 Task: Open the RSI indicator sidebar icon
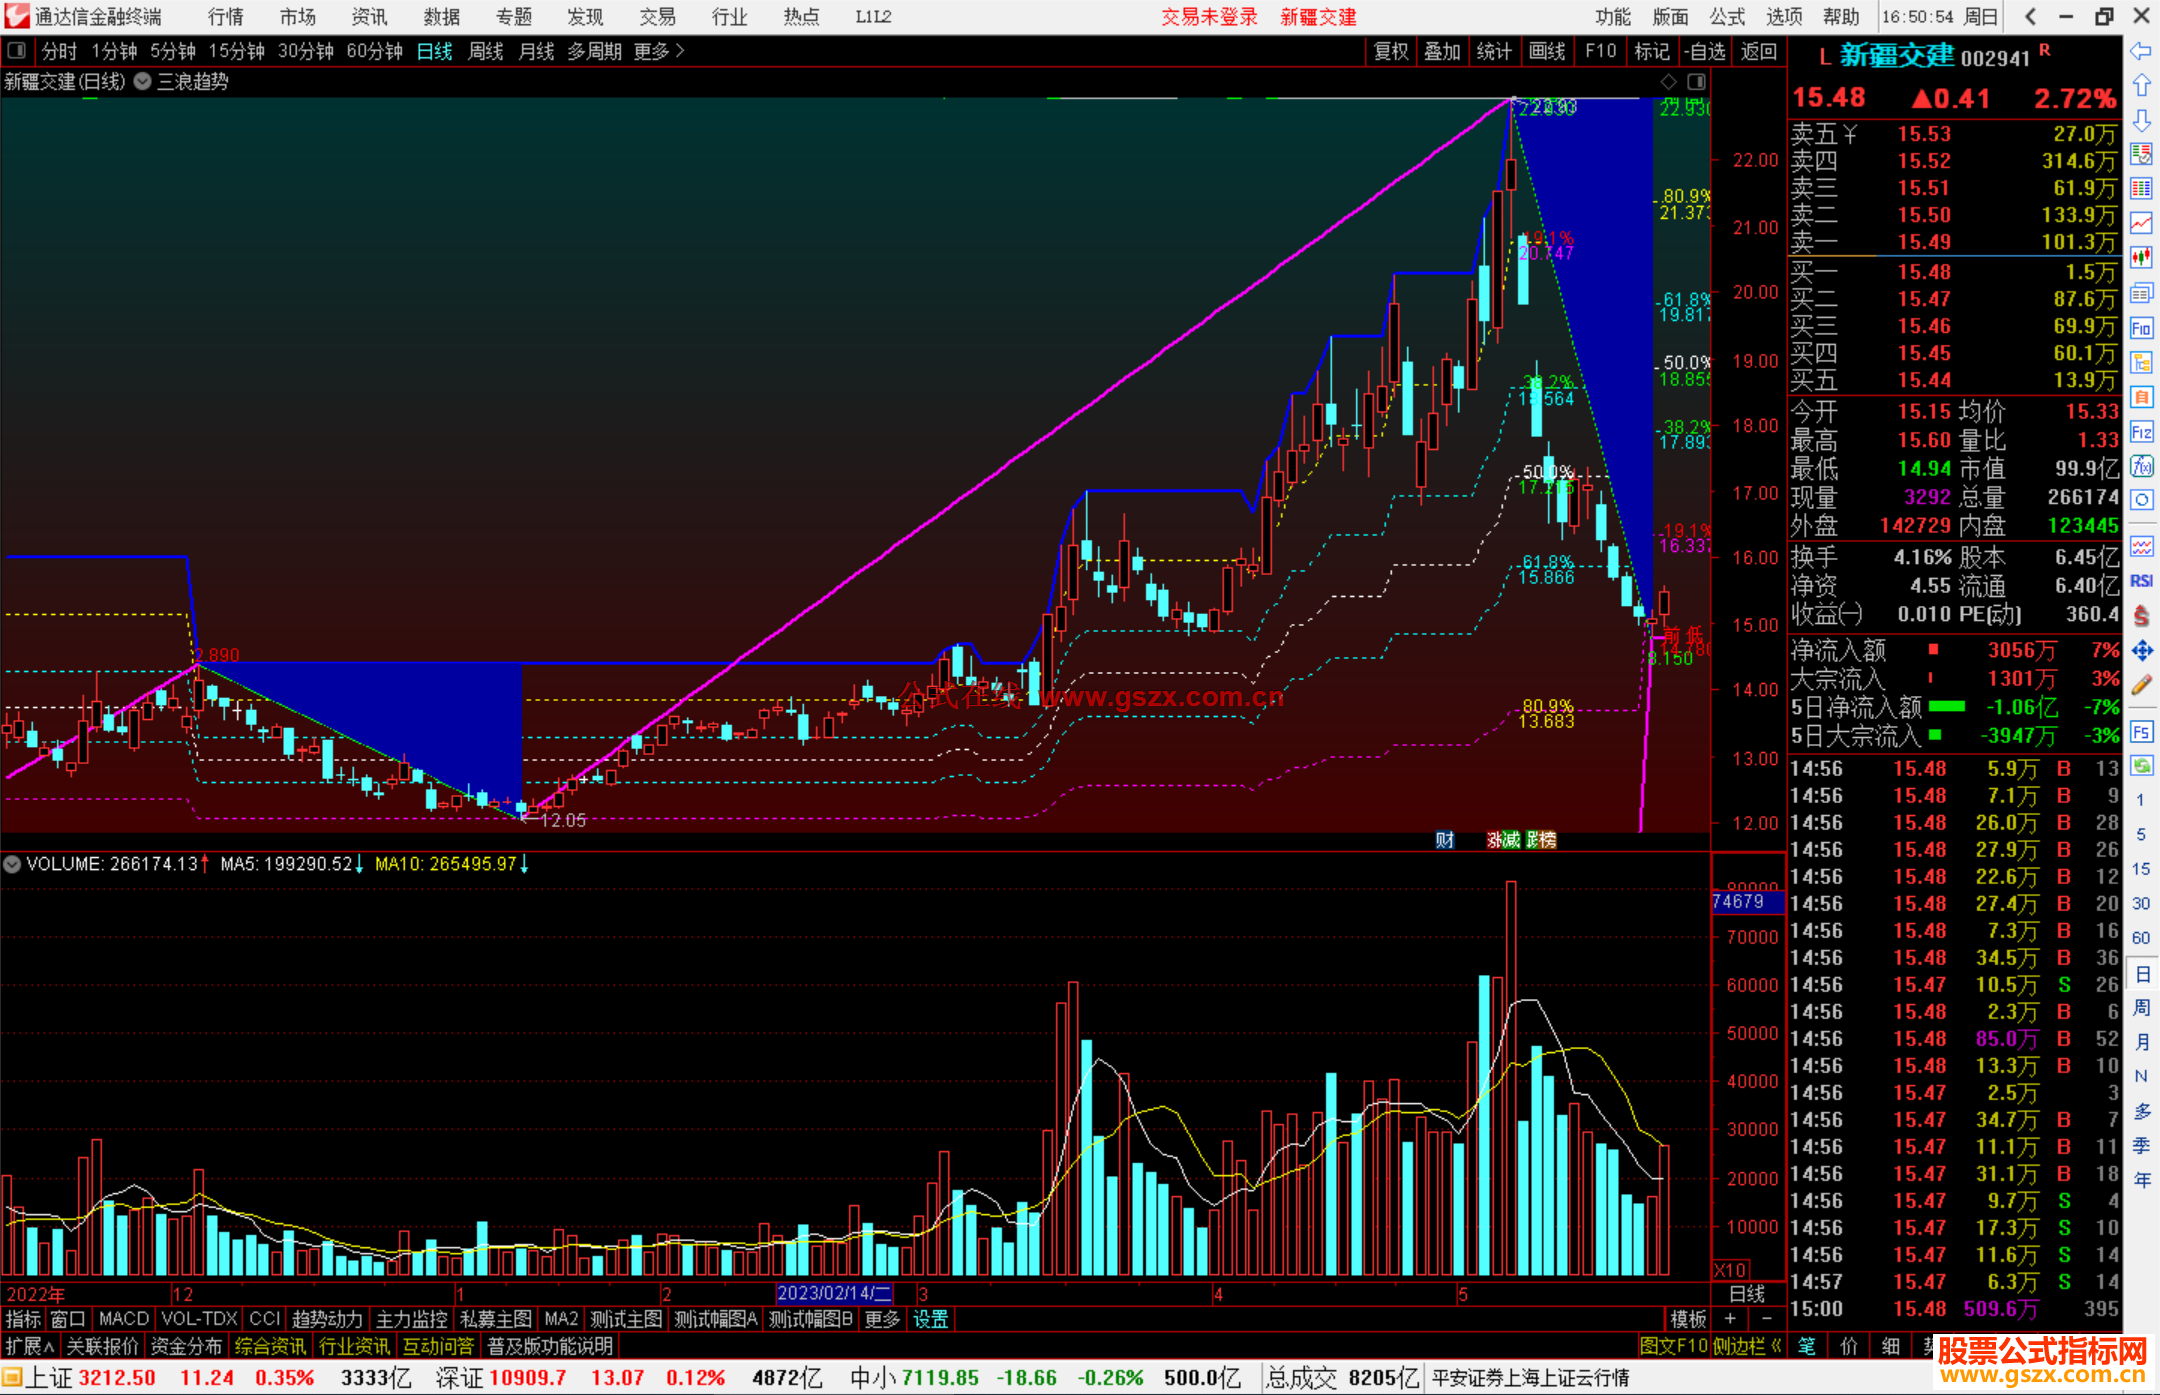coord(2141,581)
